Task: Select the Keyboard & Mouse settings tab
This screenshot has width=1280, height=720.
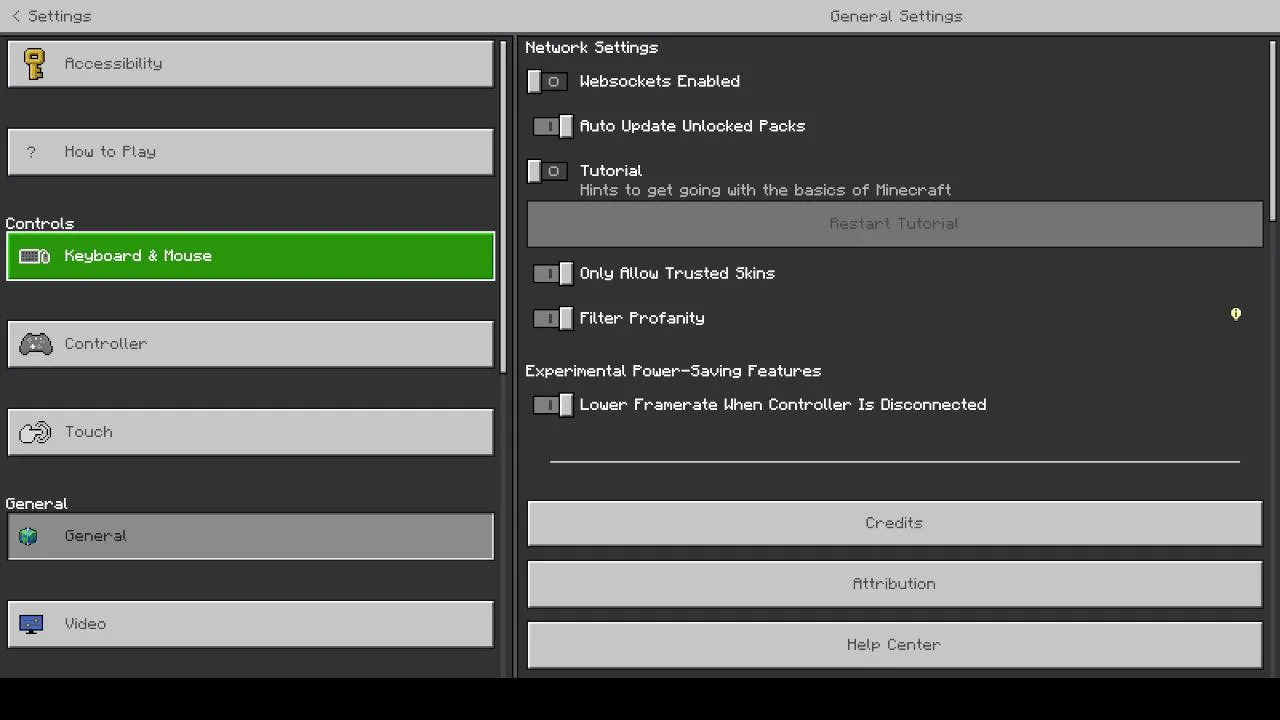Action: [250, 256]
